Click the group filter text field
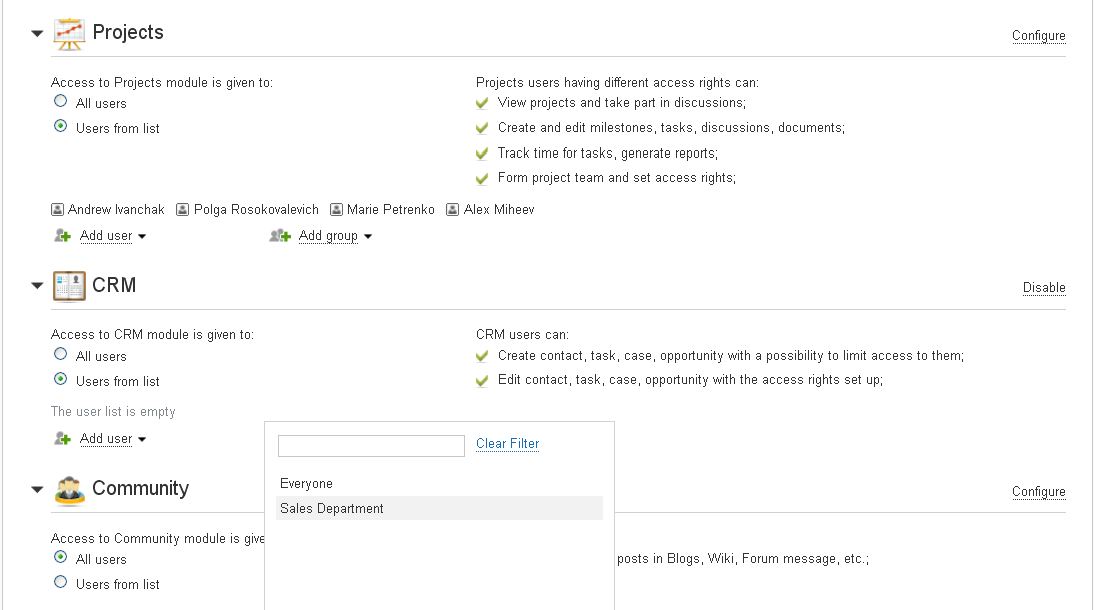This screenshot has width=1095, height=610. pos(372,446)
